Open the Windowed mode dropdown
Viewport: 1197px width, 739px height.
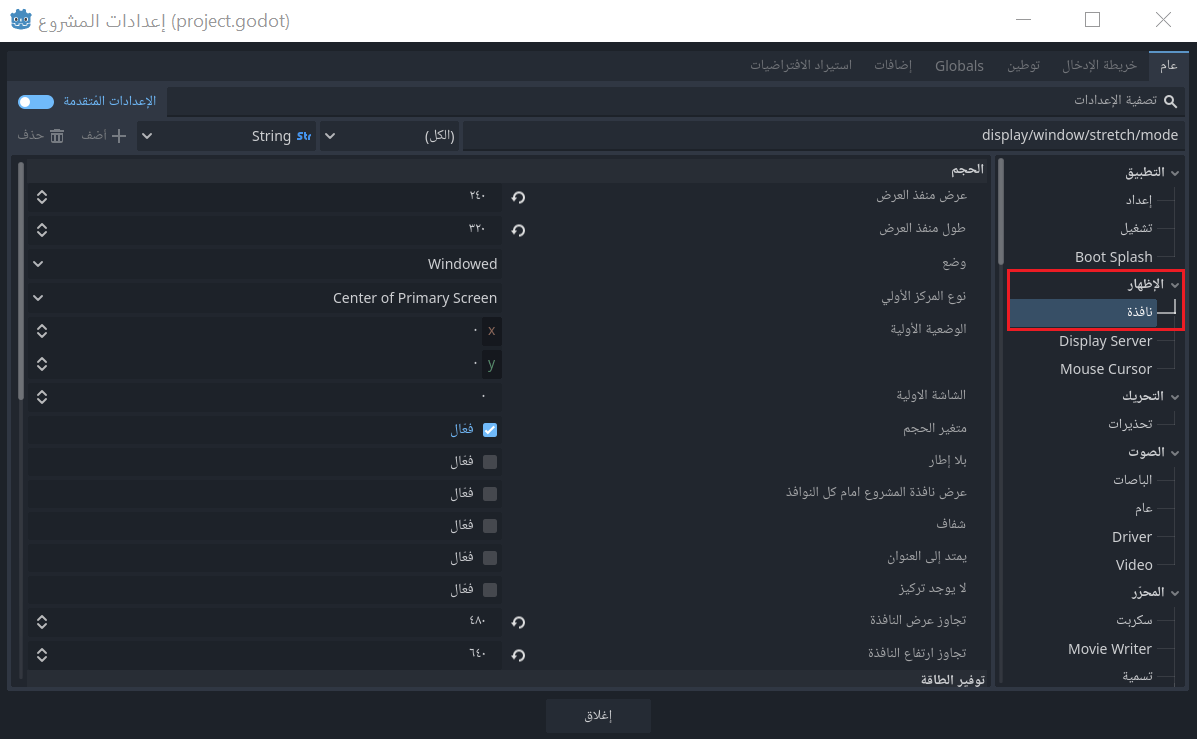tap(265, 264)
